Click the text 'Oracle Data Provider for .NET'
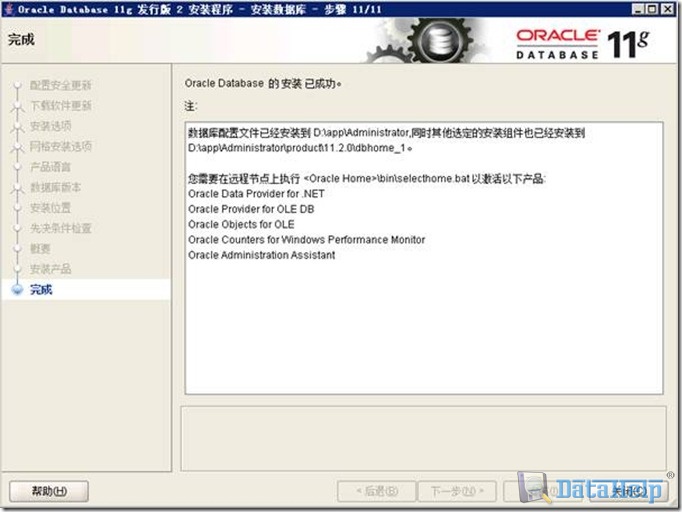The height and width of the screenshot is (512, 682). click(x=256, y=194)
